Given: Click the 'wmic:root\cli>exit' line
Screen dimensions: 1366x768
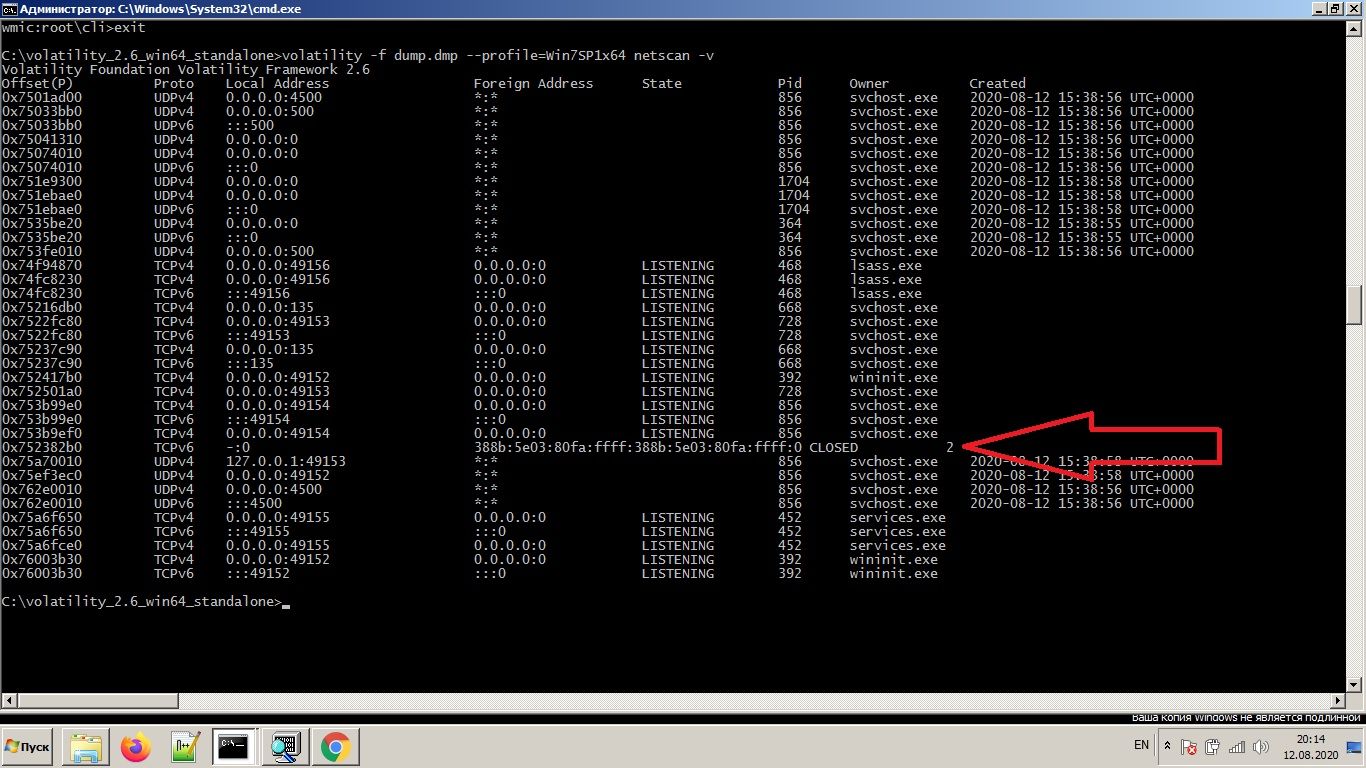Looking at the screenshot, I should (74, 27).
